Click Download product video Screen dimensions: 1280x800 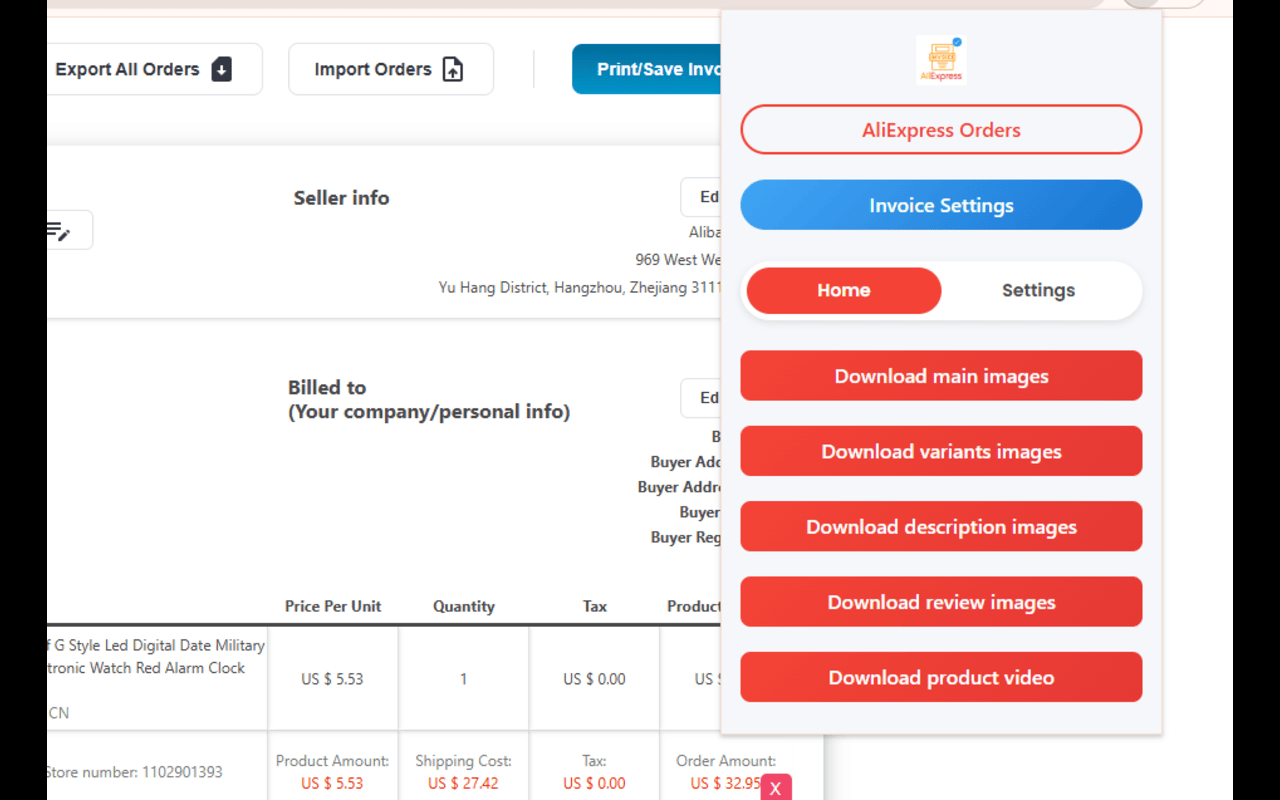pos(941,677)
